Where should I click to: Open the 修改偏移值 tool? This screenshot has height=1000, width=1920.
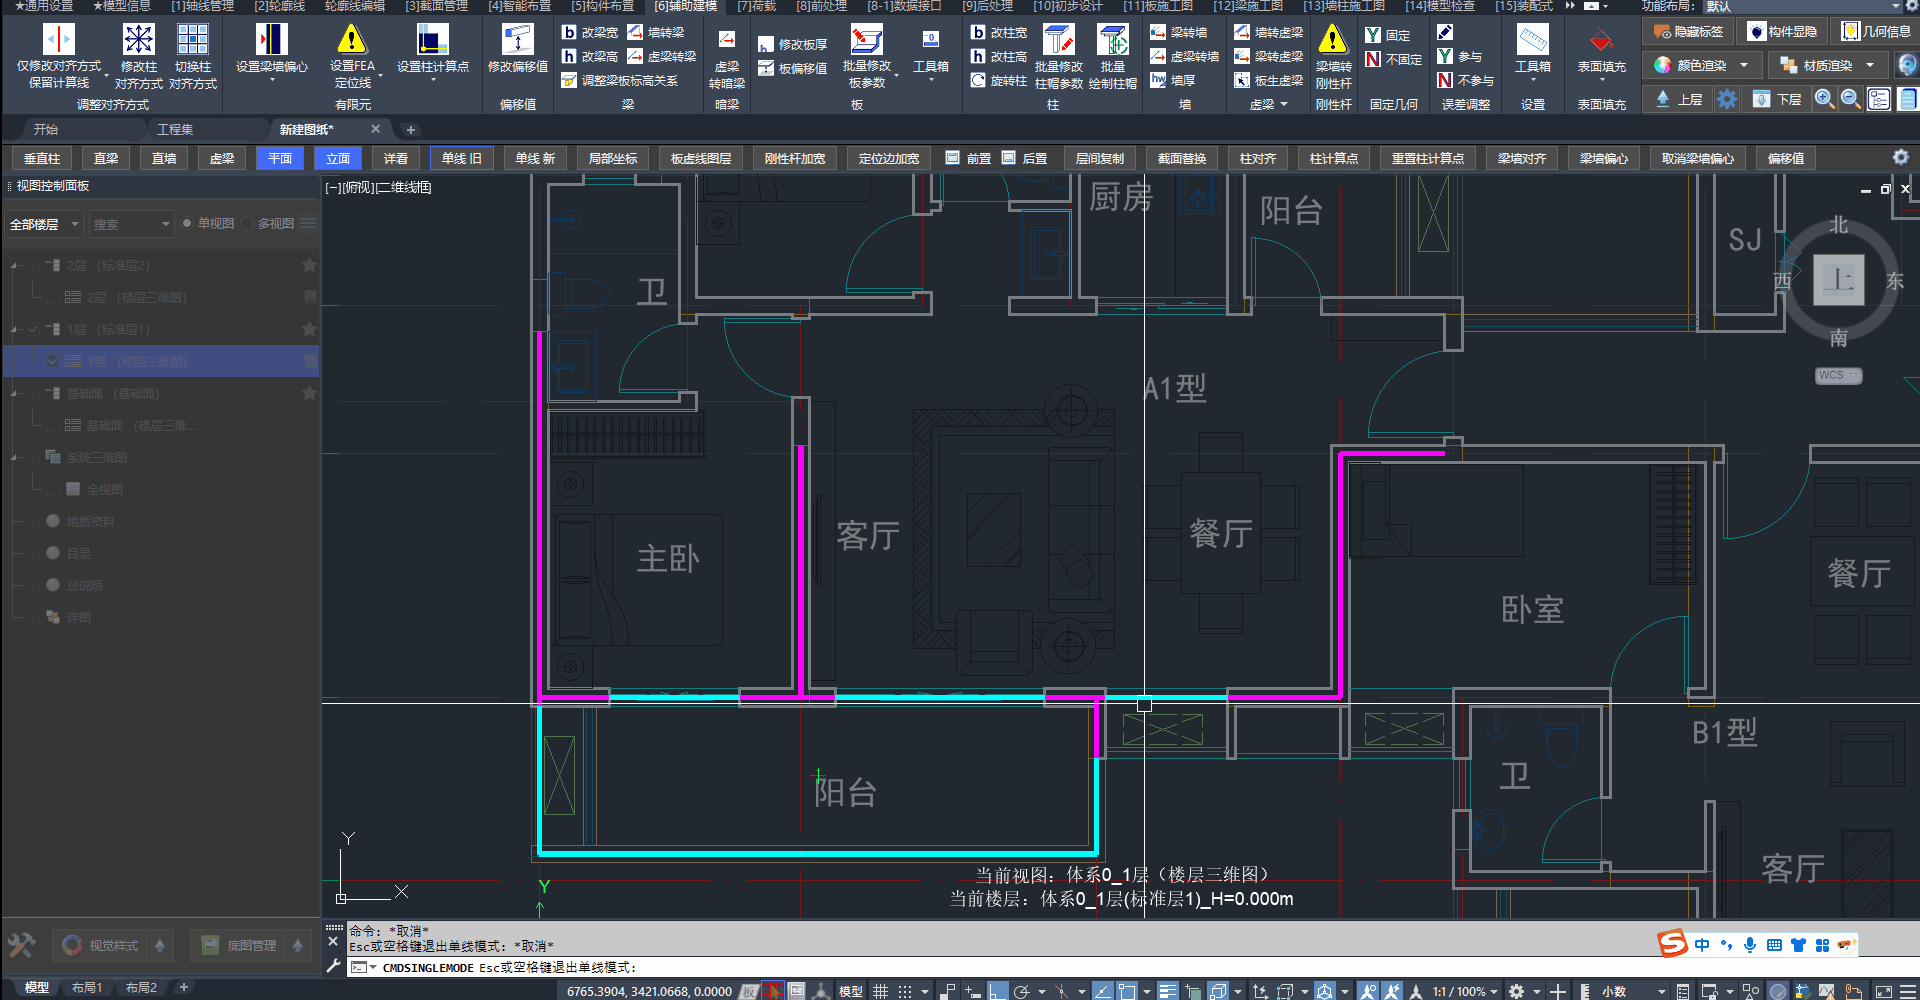coord(517,40)
